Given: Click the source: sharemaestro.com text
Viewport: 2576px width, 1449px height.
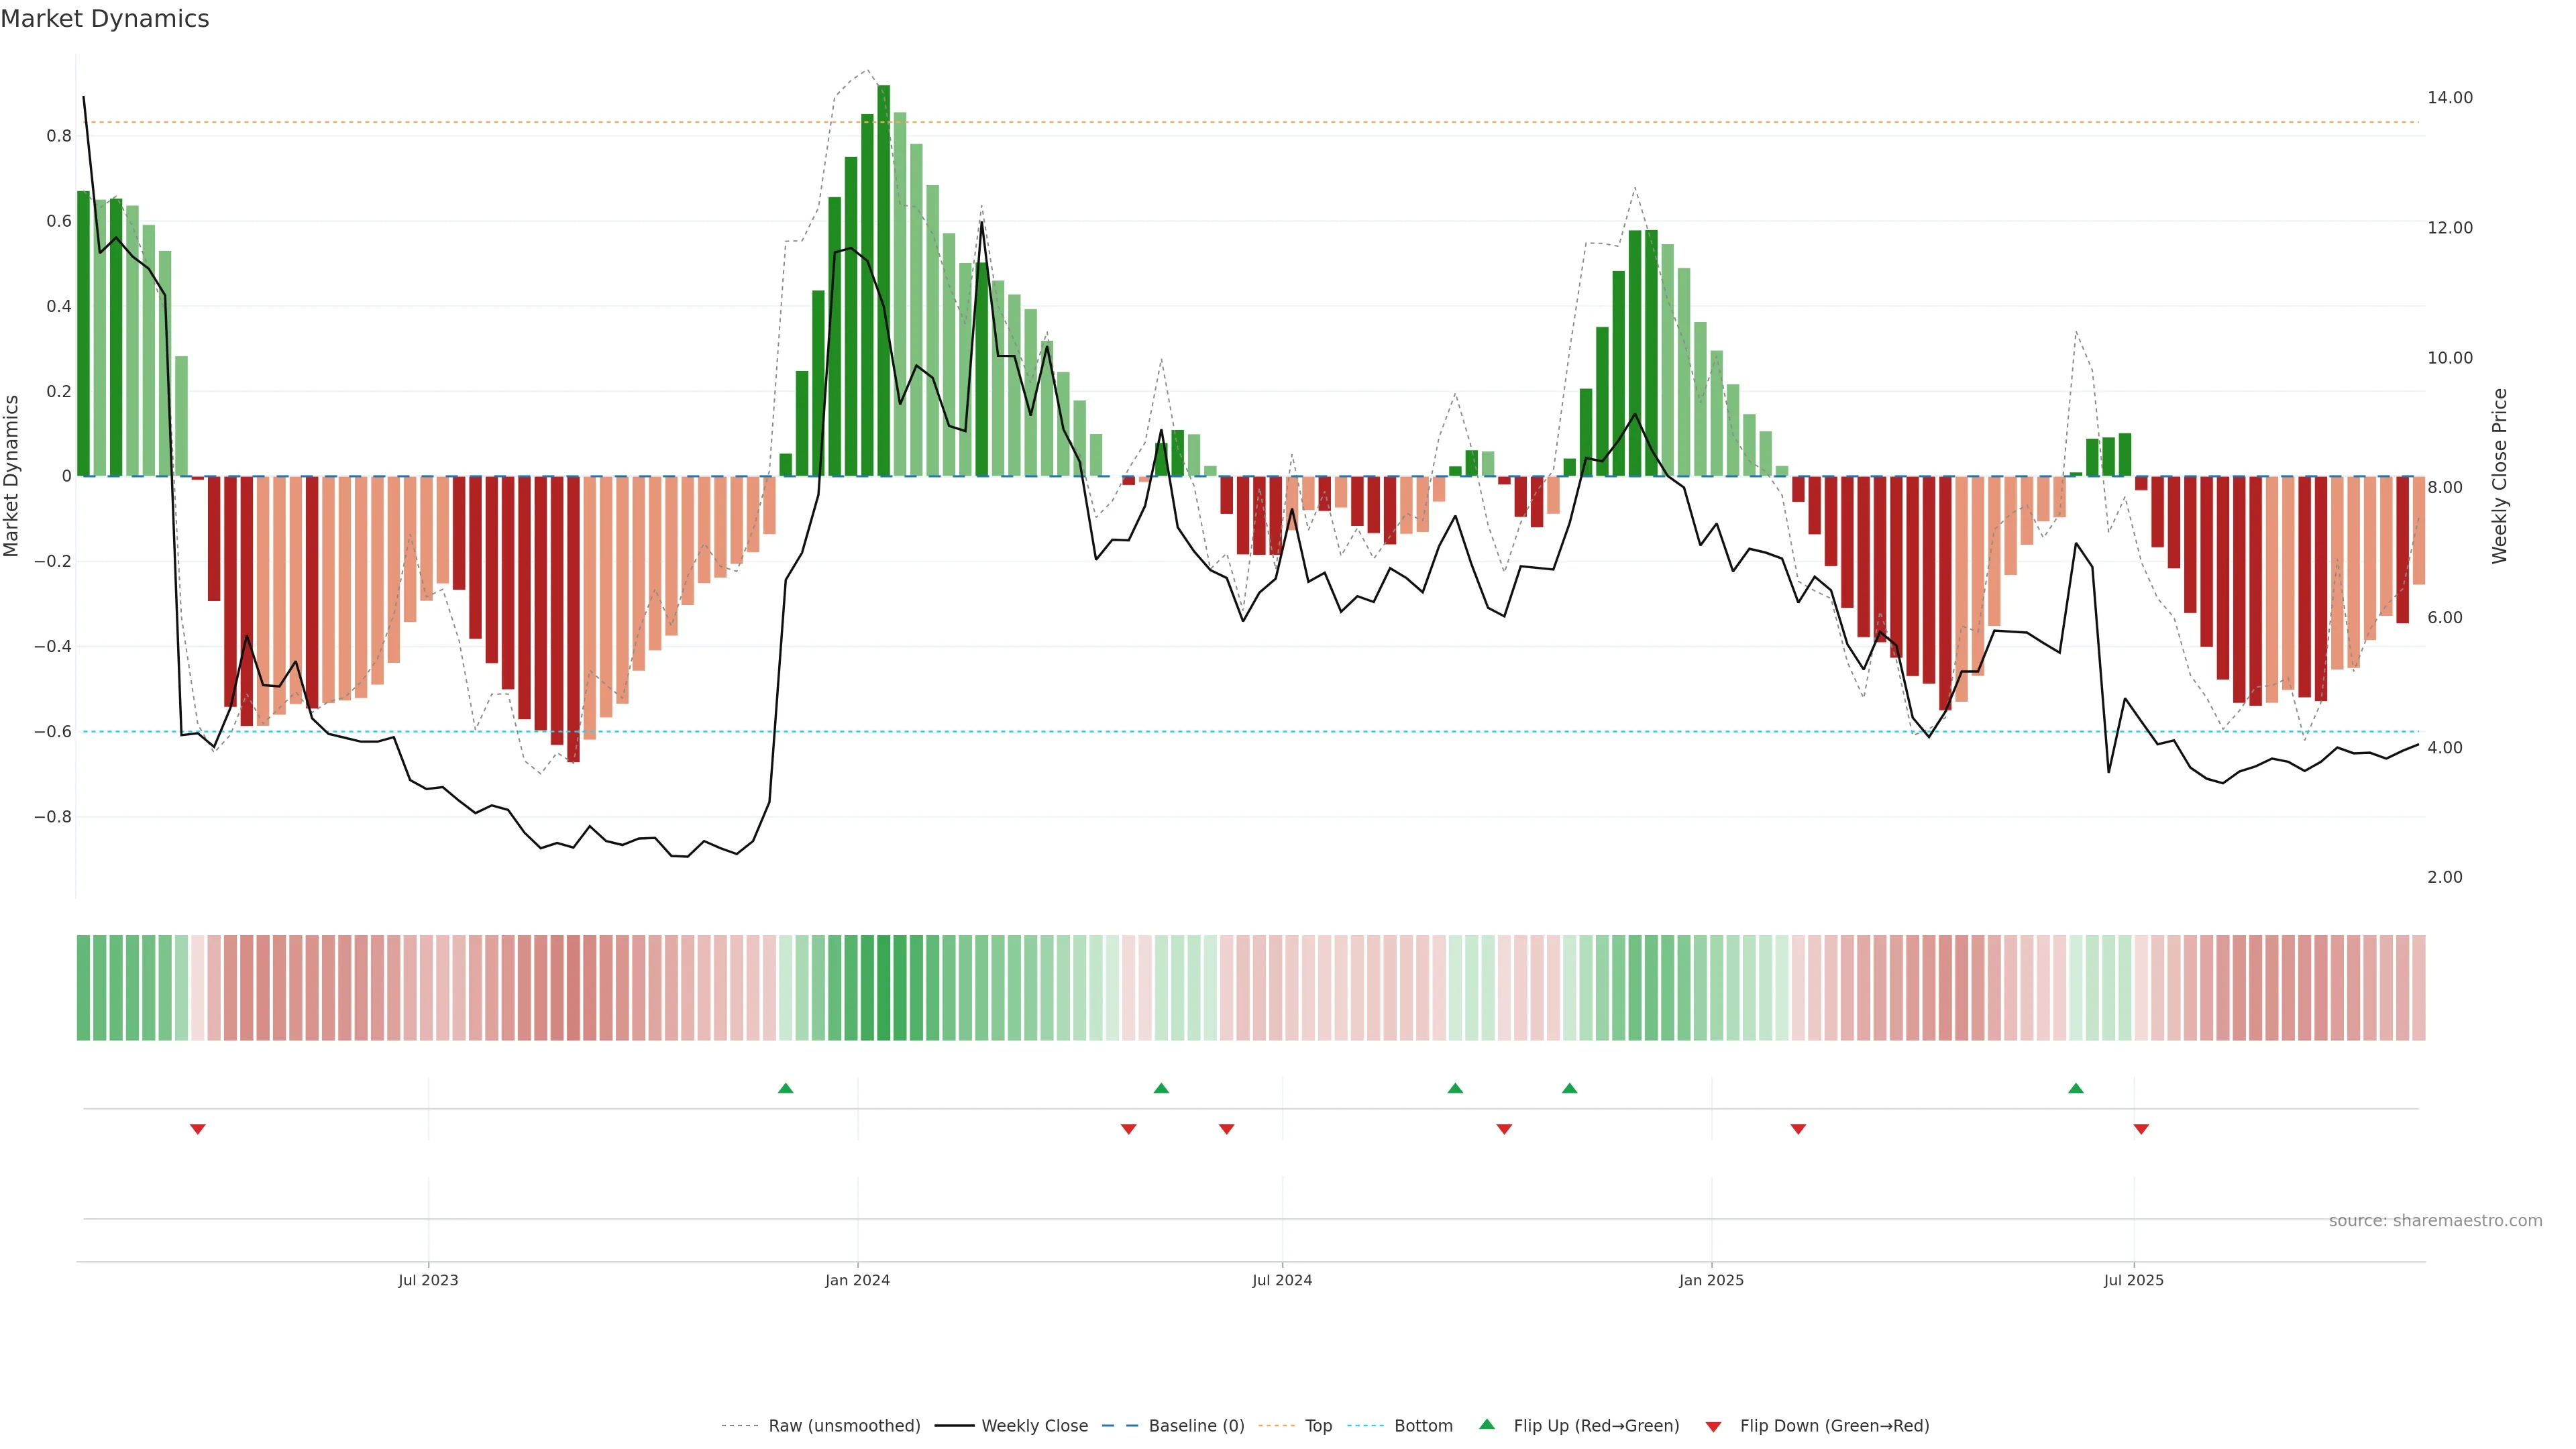Looking at the screenshot, I should 2435,1221.
